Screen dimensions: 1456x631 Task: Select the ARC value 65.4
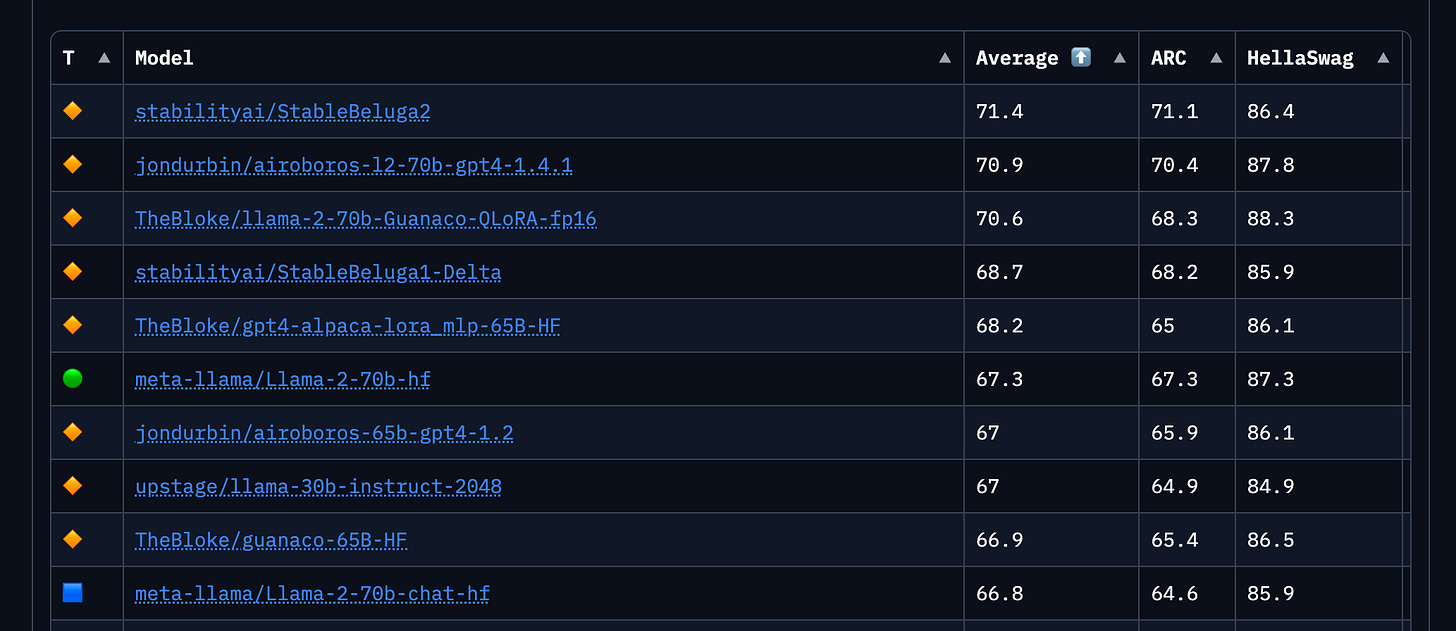[x=1175, y=540]
